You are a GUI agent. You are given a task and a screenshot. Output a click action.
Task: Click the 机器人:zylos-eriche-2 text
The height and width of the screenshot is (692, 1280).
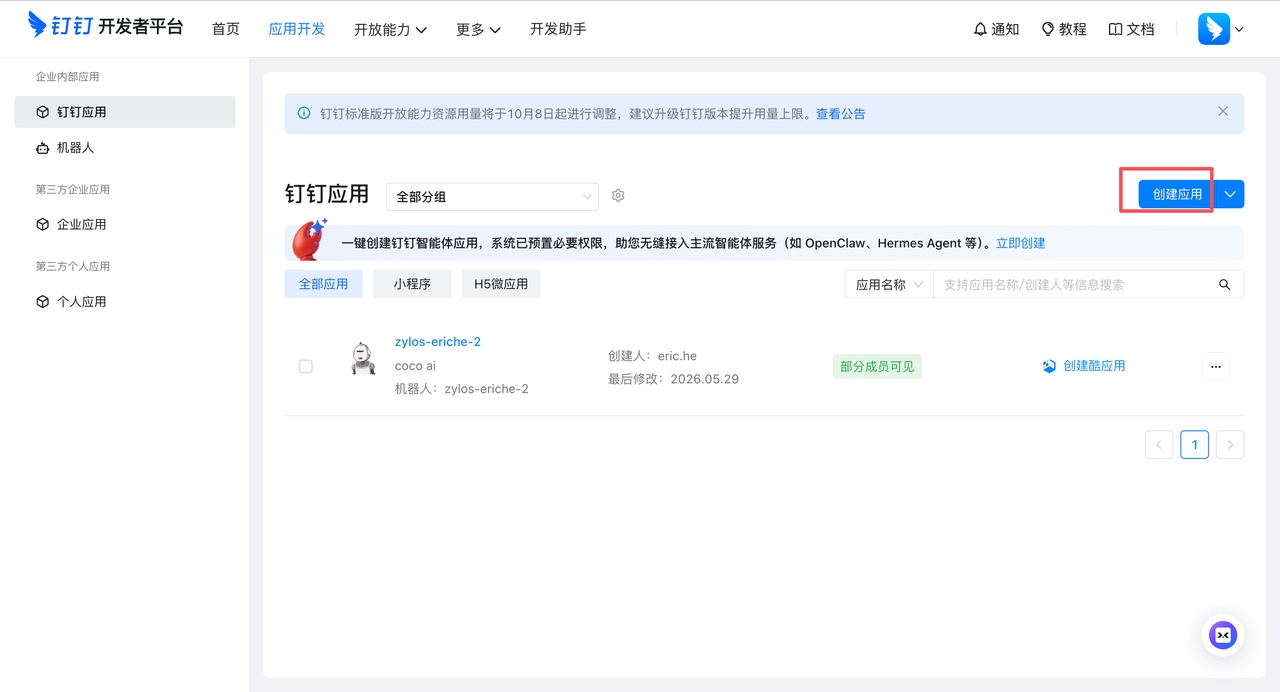461,388
